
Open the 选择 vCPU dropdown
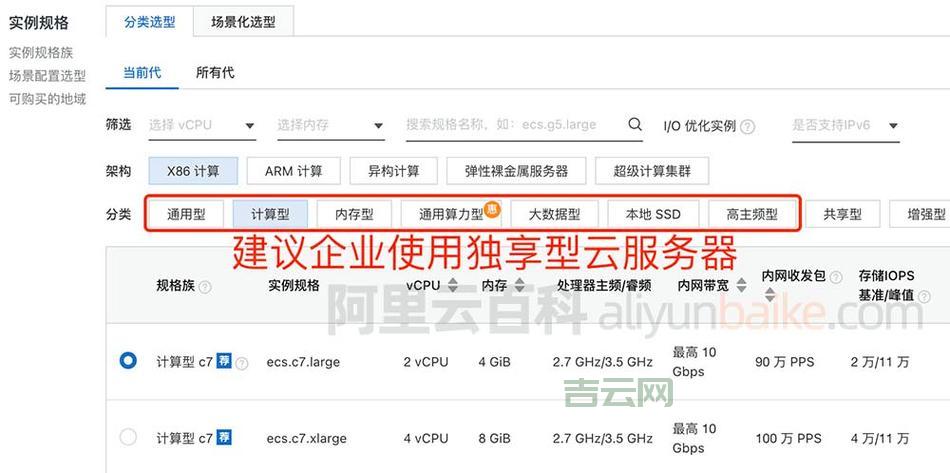(202, 126)
